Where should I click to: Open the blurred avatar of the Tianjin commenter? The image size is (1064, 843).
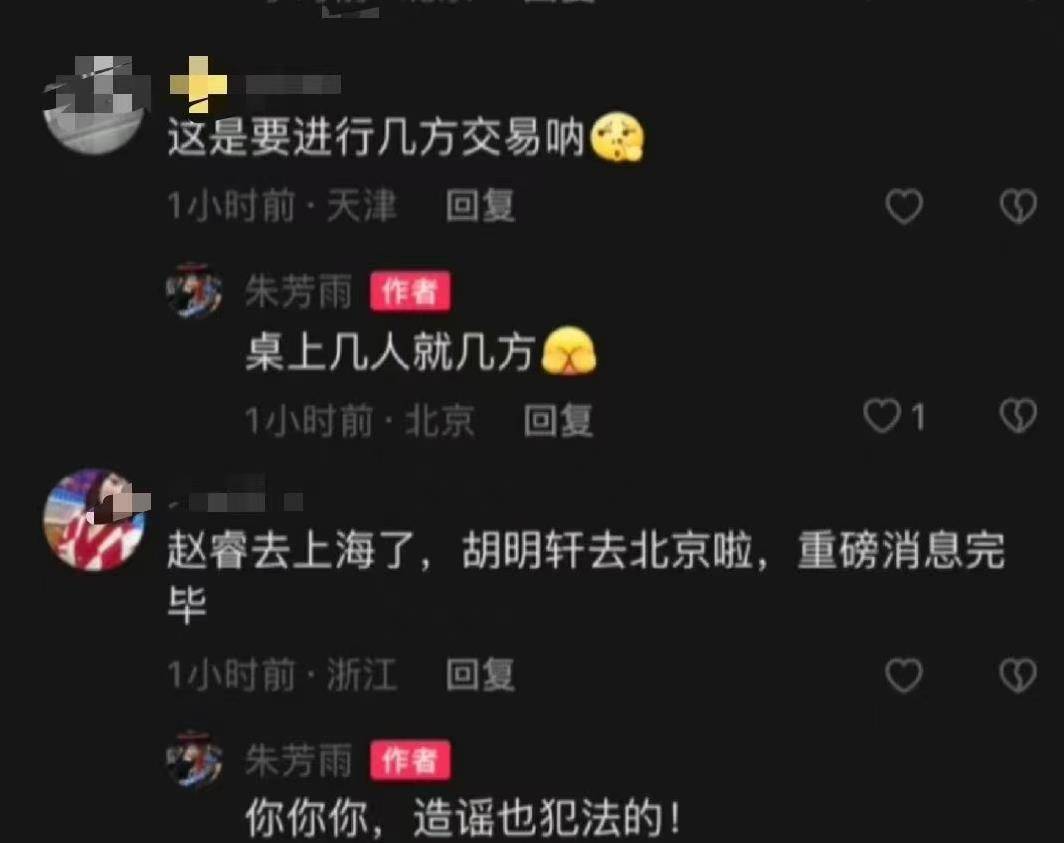pos(95,105)
